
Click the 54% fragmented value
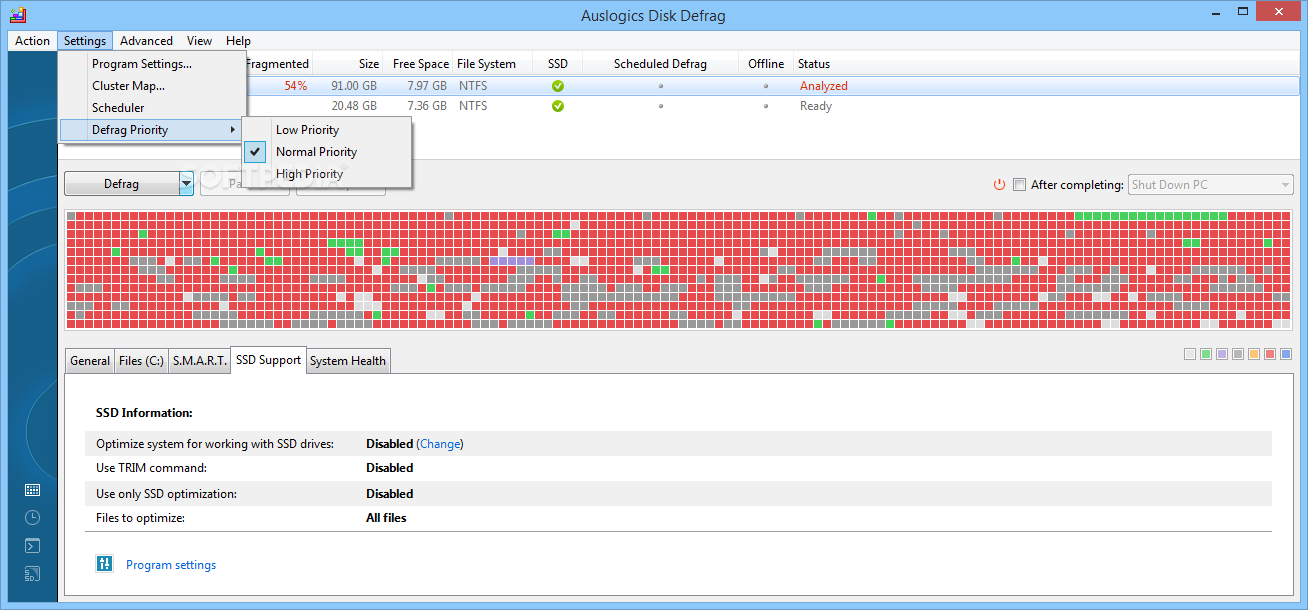pos(295,86)
